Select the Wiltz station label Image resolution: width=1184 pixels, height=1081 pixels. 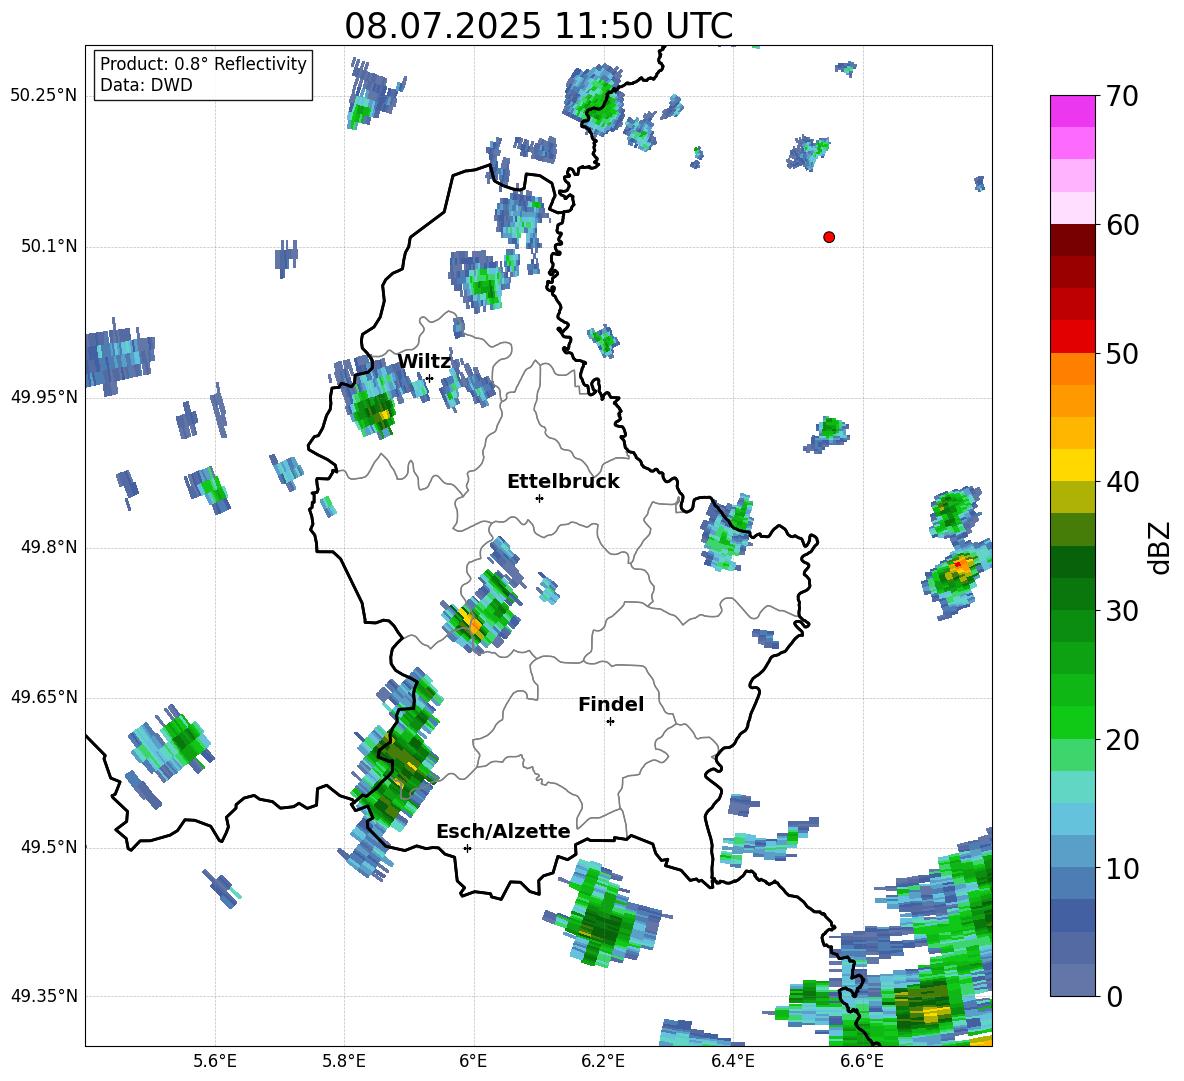tap(424, 362)
